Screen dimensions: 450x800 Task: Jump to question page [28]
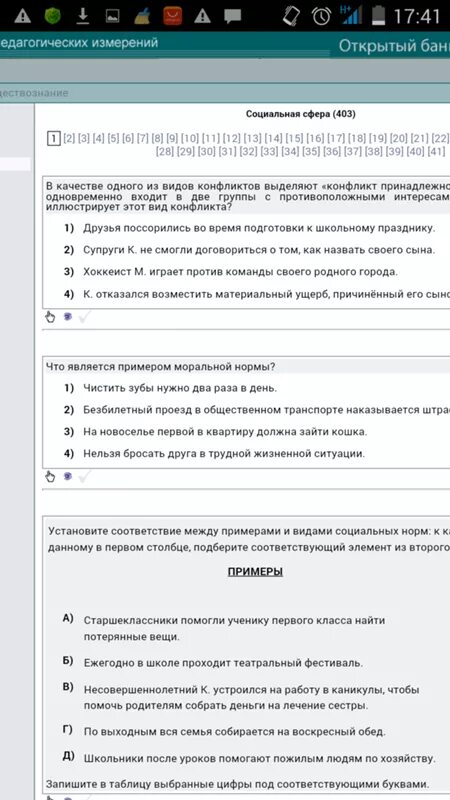tap(165, 152)
